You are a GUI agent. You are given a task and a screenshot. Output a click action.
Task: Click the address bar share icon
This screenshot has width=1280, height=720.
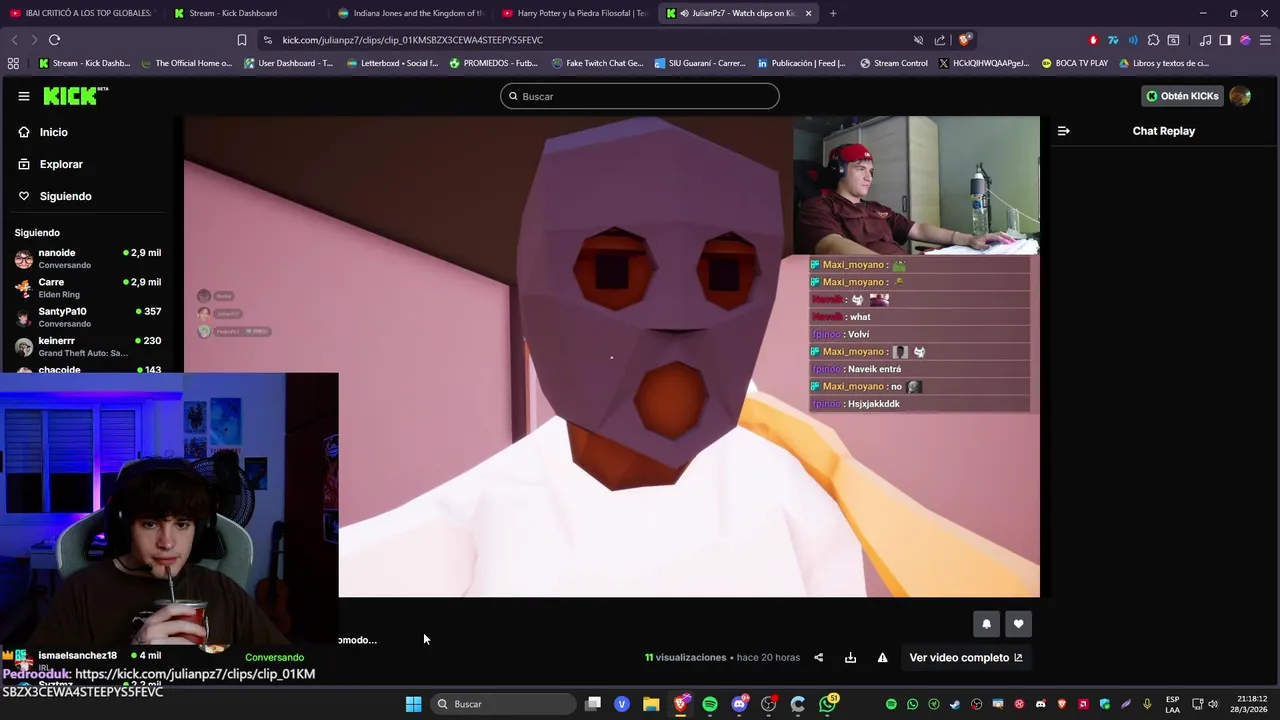tap(940, 40)
